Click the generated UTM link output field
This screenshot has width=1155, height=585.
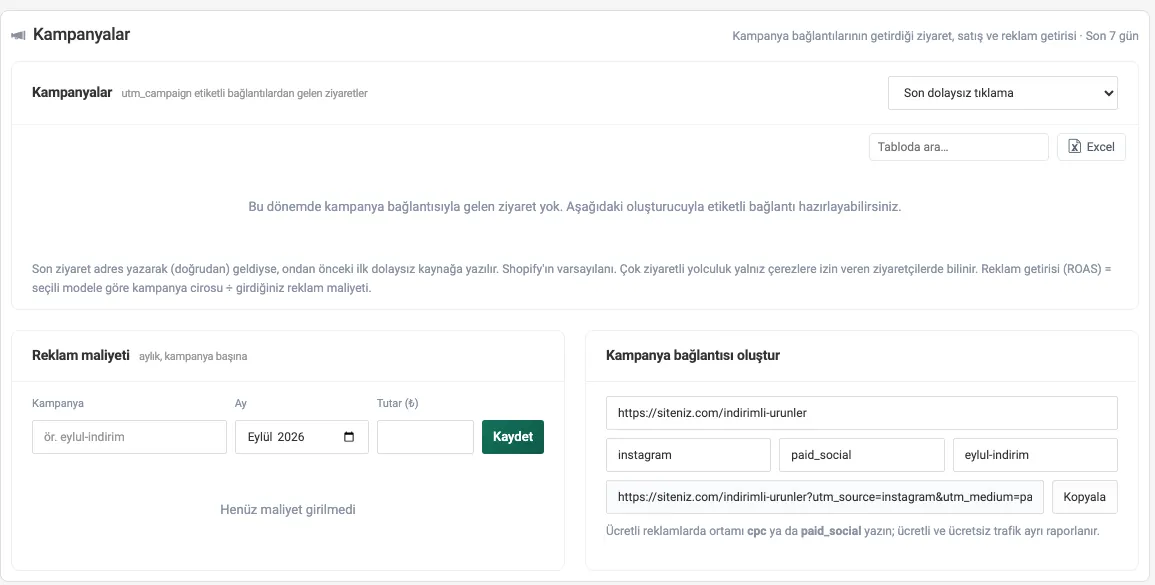pyautogui.click(x=825, y=497)
